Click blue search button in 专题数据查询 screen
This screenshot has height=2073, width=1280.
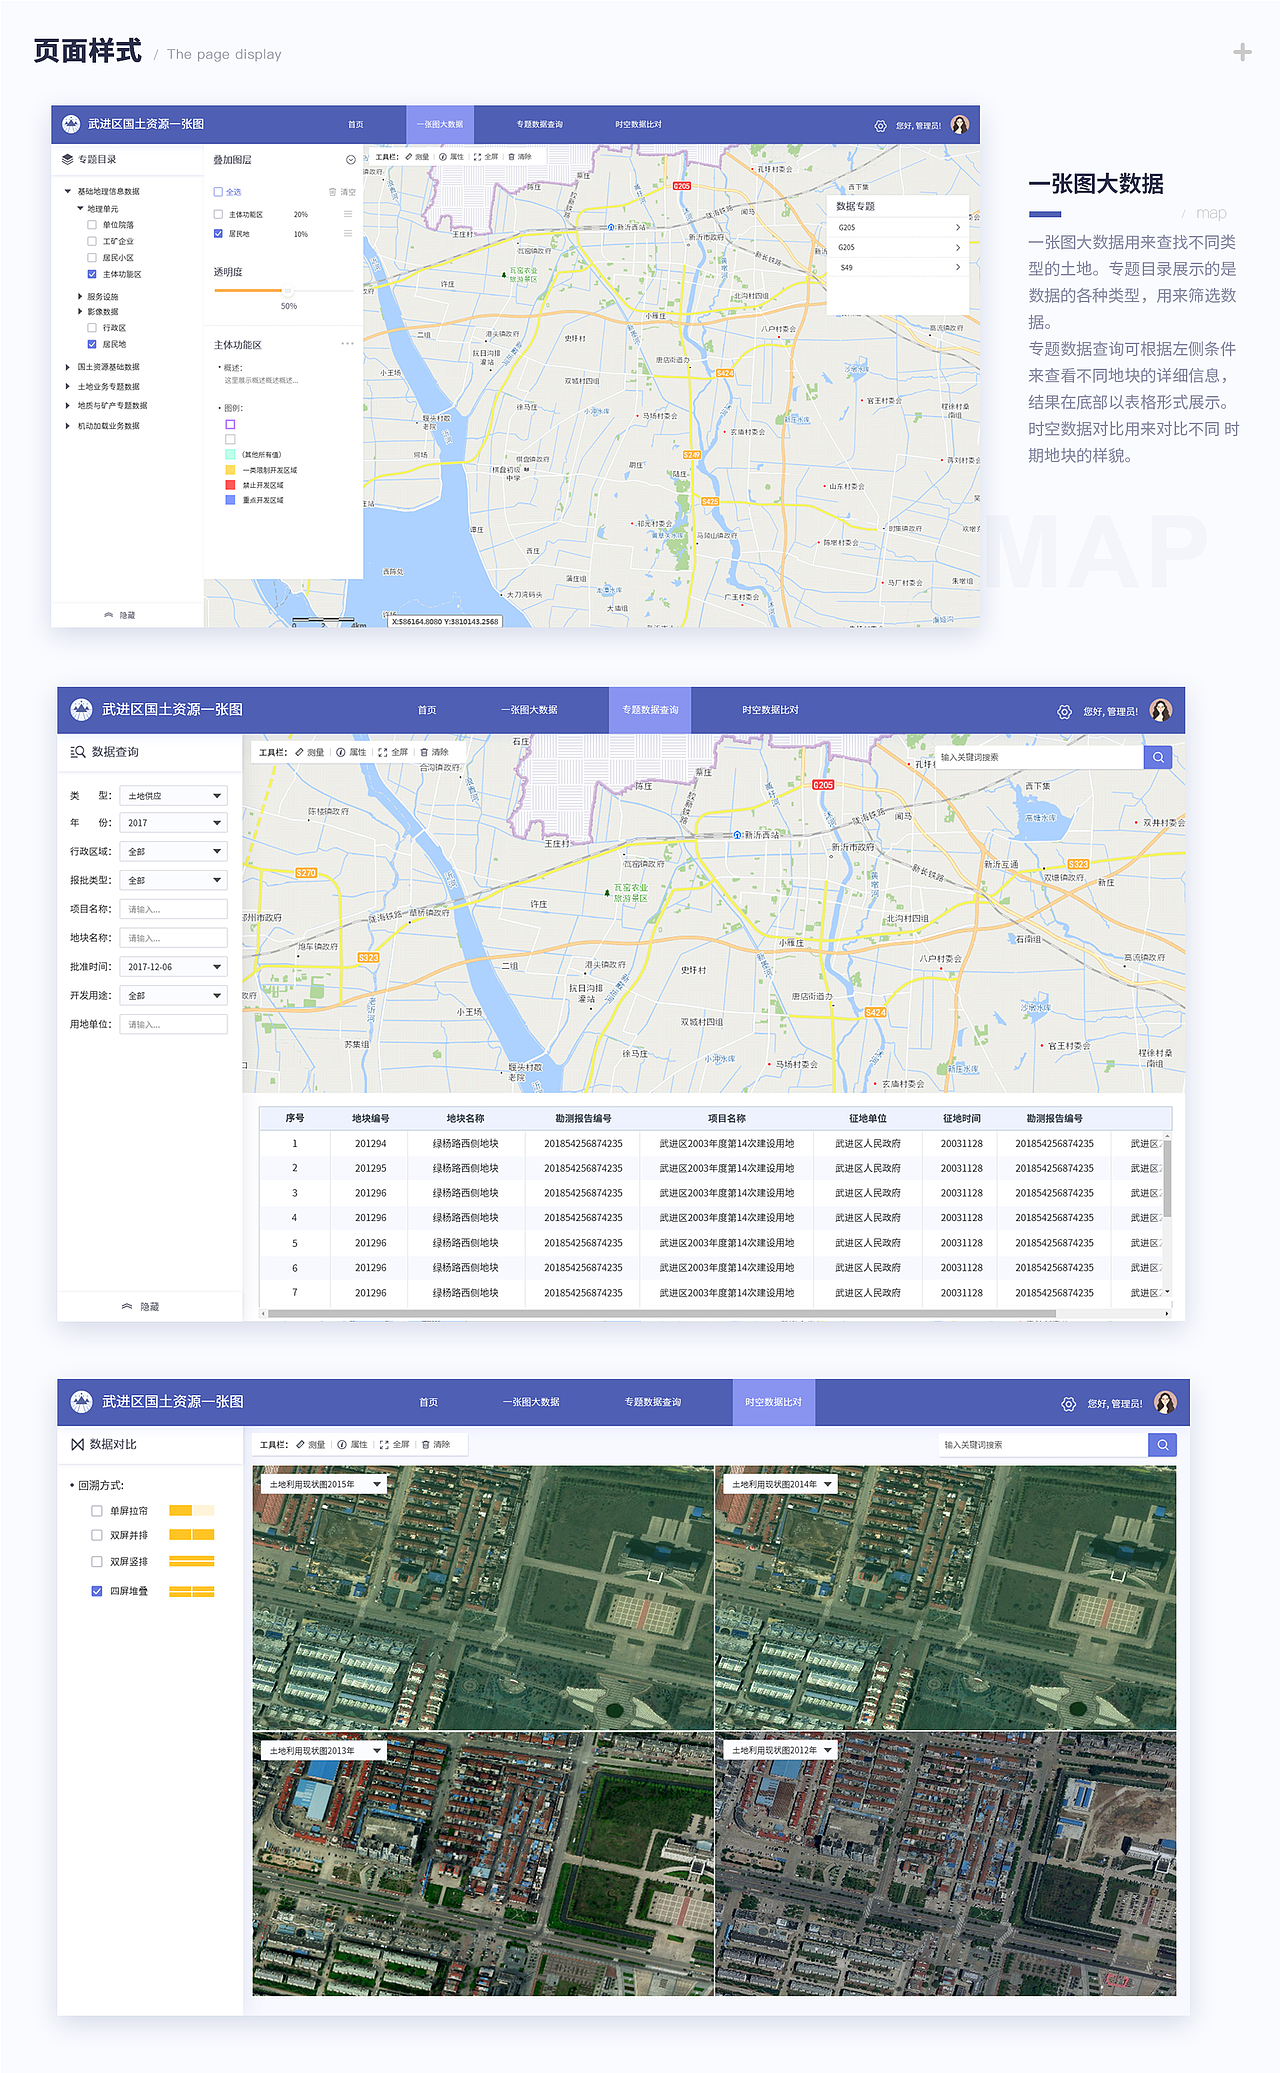pyautogui.click(x=1158, y=757)
